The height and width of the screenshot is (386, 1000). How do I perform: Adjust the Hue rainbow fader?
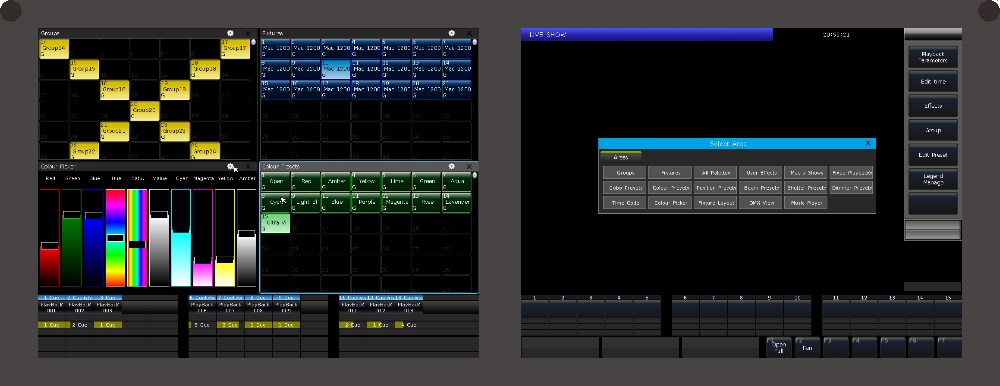coord(115,238)
